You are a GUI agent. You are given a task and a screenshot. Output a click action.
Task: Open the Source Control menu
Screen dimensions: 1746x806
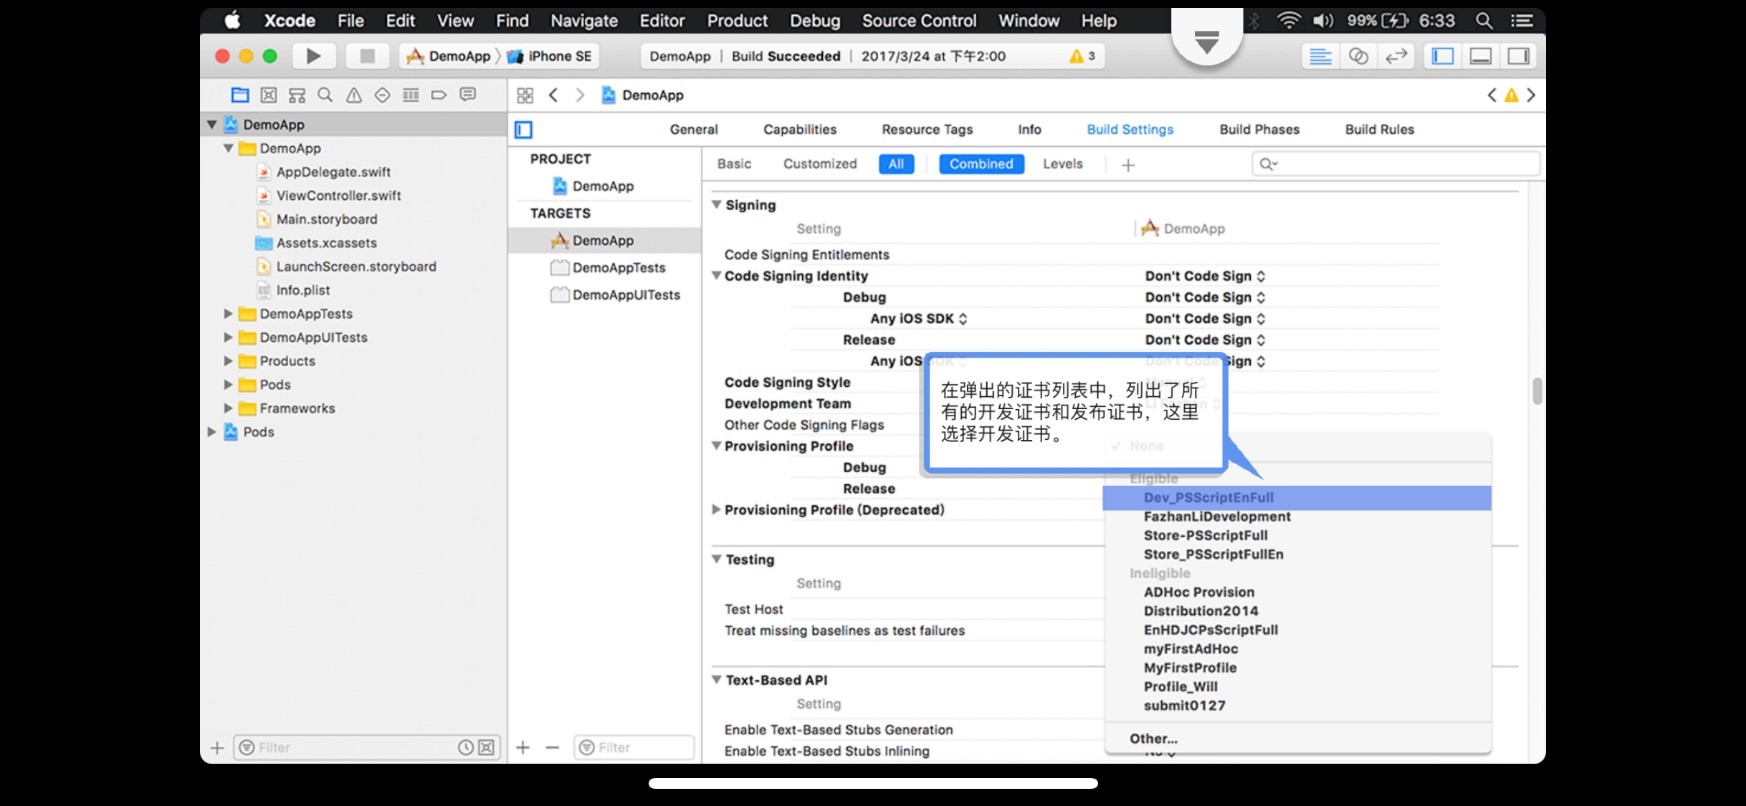click(x=919, y=20)
